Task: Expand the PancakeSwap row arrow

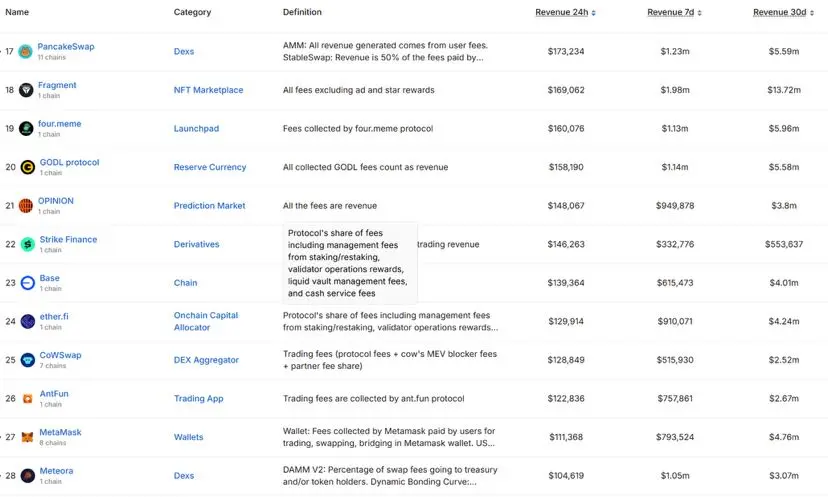Action: (x=3, y=51)
